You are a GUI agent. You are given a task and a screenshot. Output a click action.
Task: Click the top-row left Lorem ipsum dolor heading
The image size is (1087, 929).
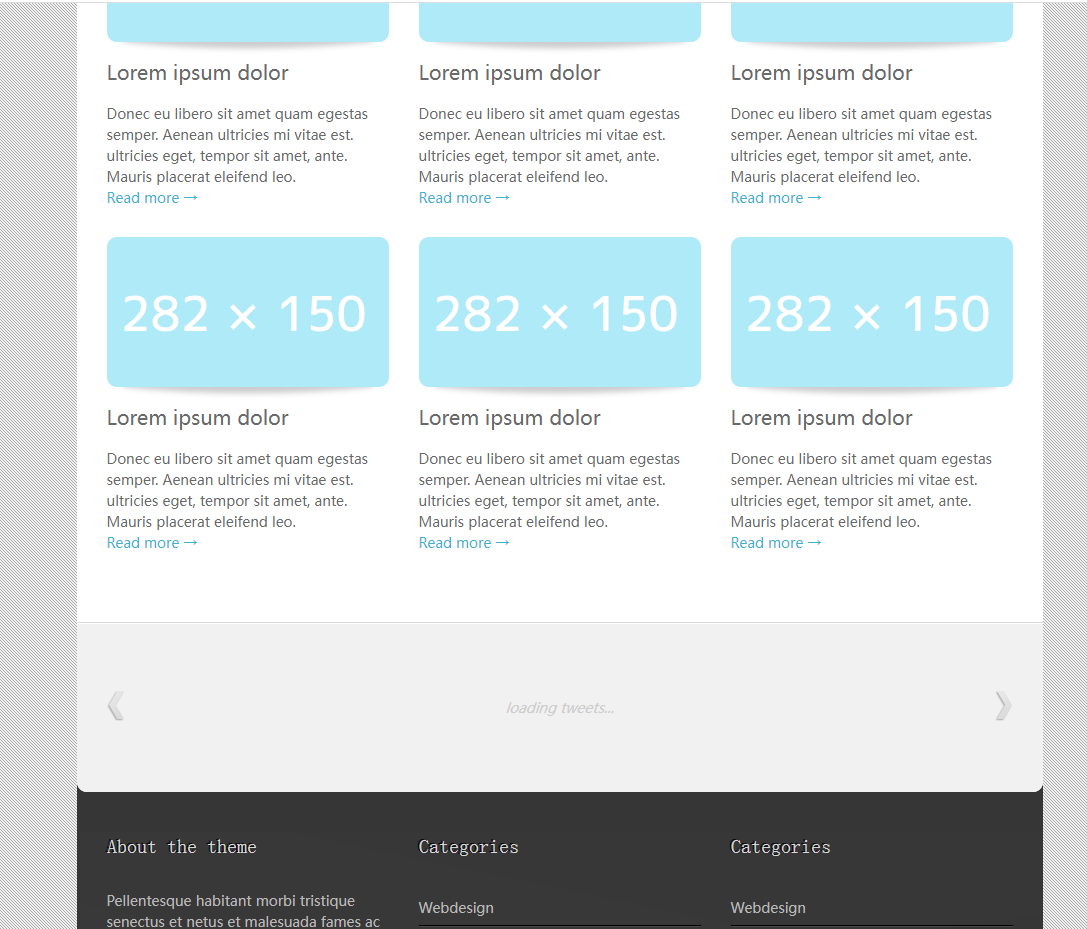pos(198,73)
